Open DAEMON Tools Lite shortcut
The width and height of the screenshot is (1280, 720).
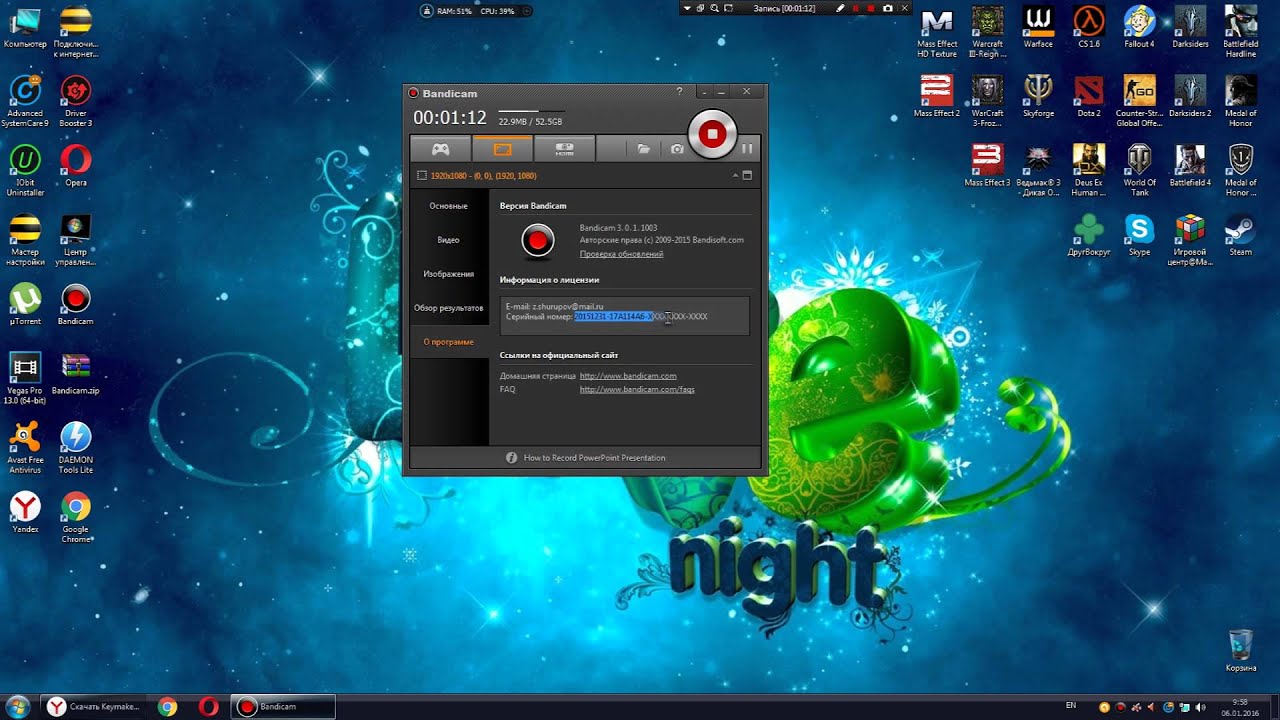click(x=76, y=448)
